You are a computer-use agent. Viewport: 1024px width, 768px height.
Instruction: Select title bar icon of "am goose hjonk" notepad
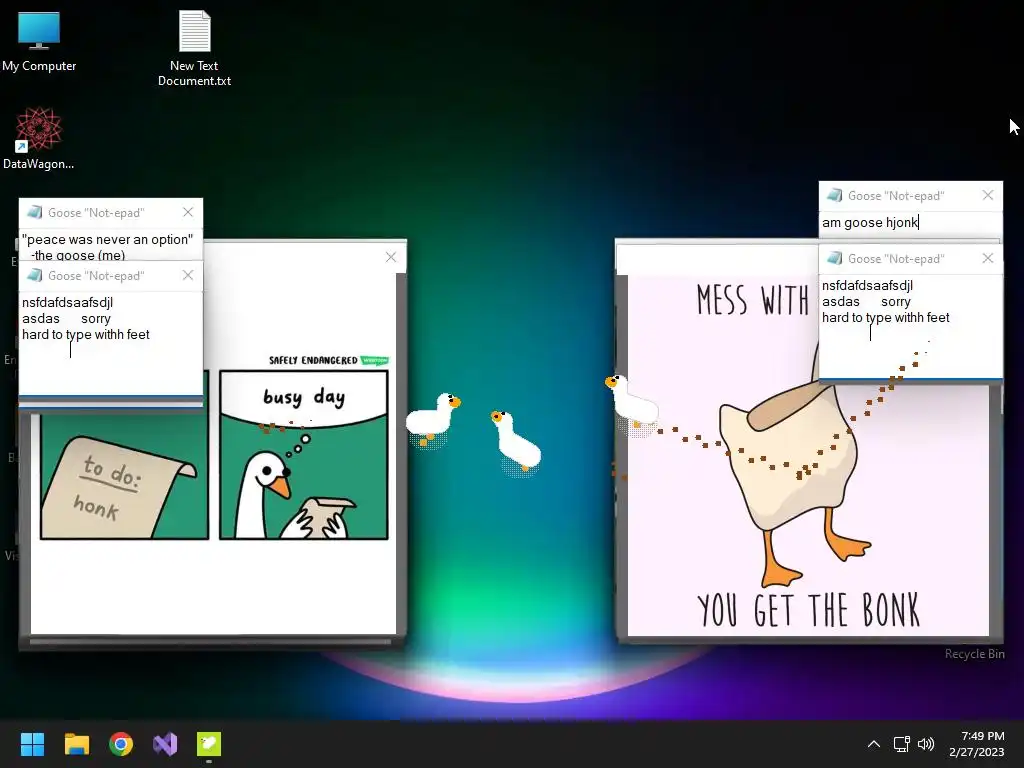[835, 195]
